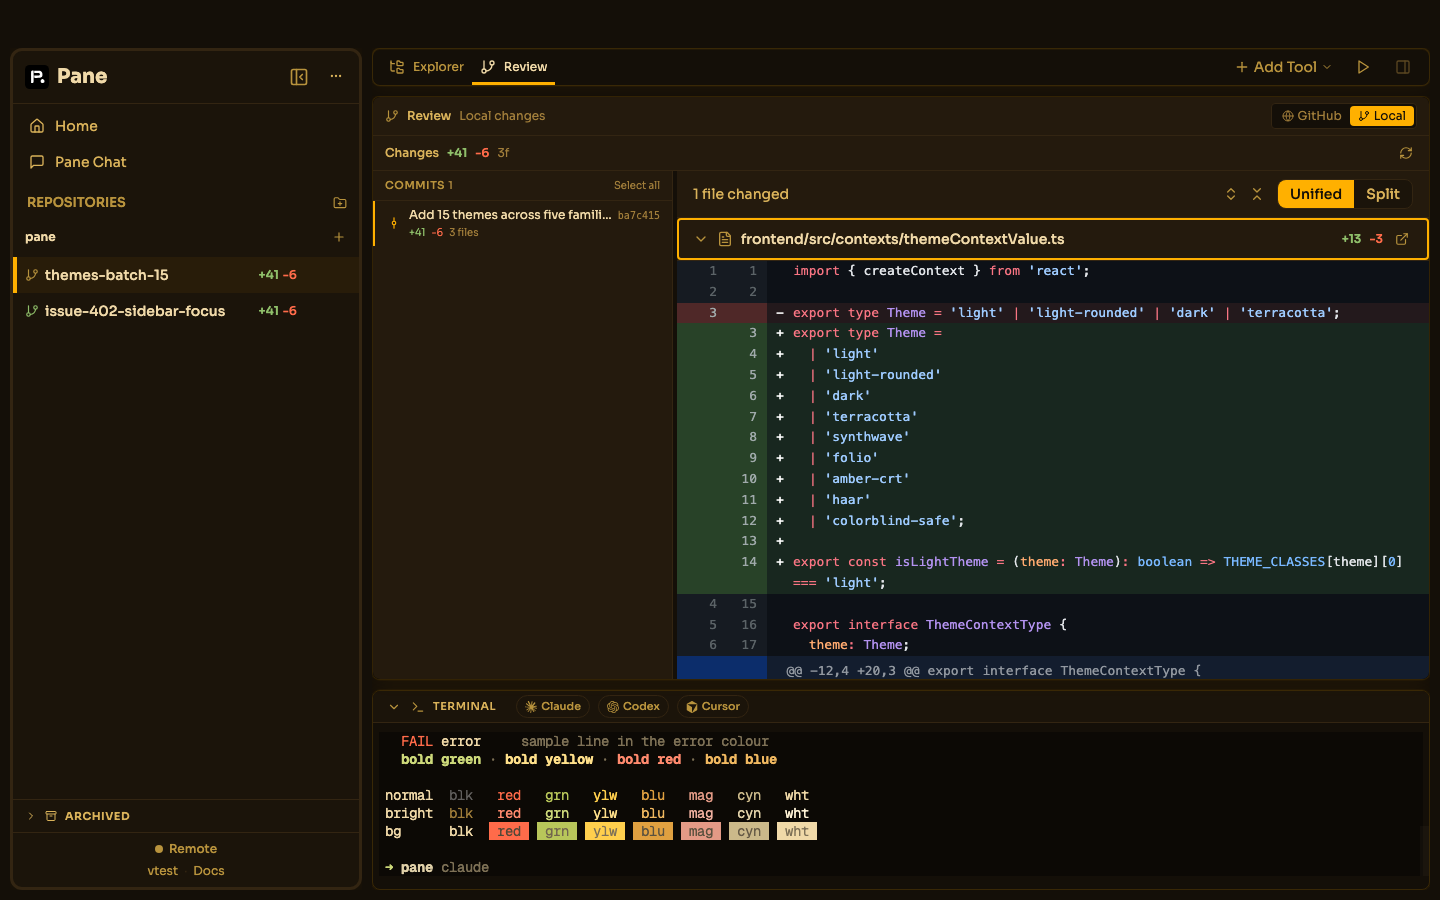Click the TERMINAL label
Screen dimensions: 1440x900
[464, 707]
